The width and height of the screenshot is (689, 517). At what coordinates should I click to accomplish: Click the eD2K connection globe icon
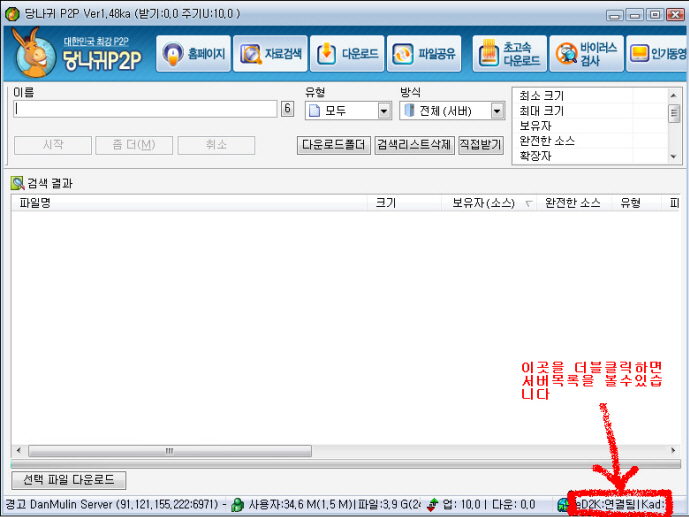pos(563,505)
